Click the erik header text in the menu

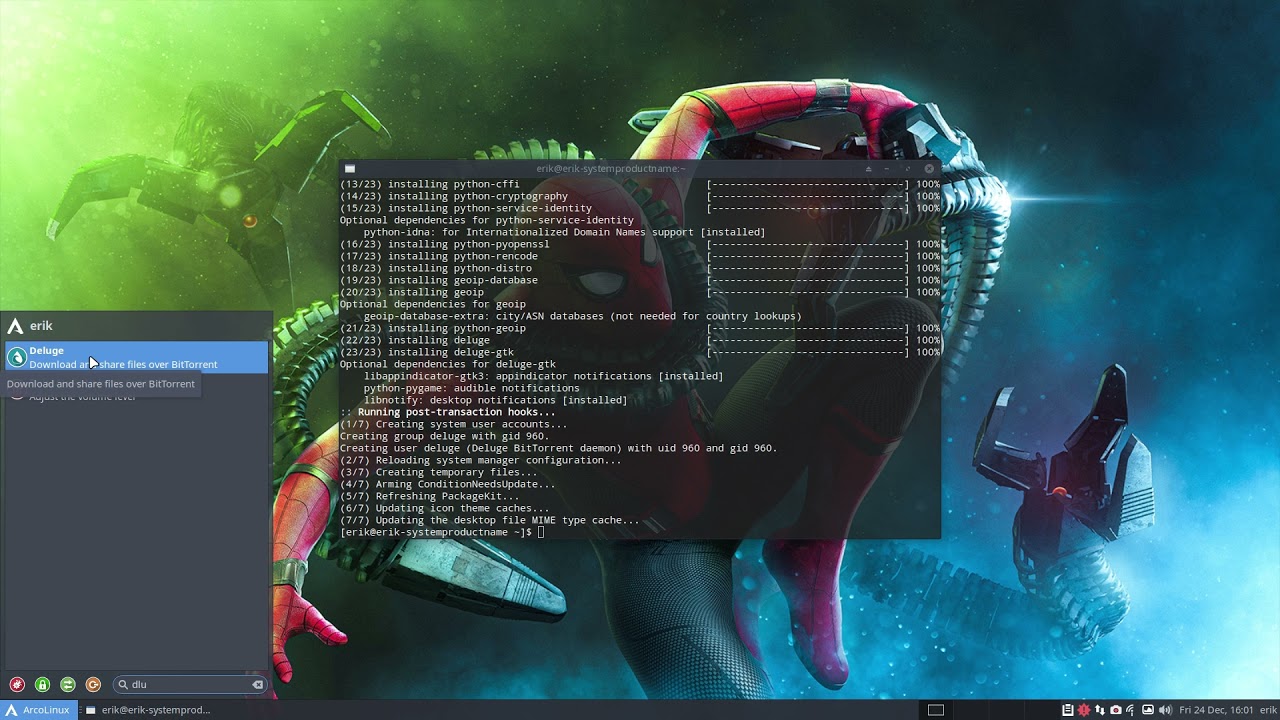[x=41, y=326]
